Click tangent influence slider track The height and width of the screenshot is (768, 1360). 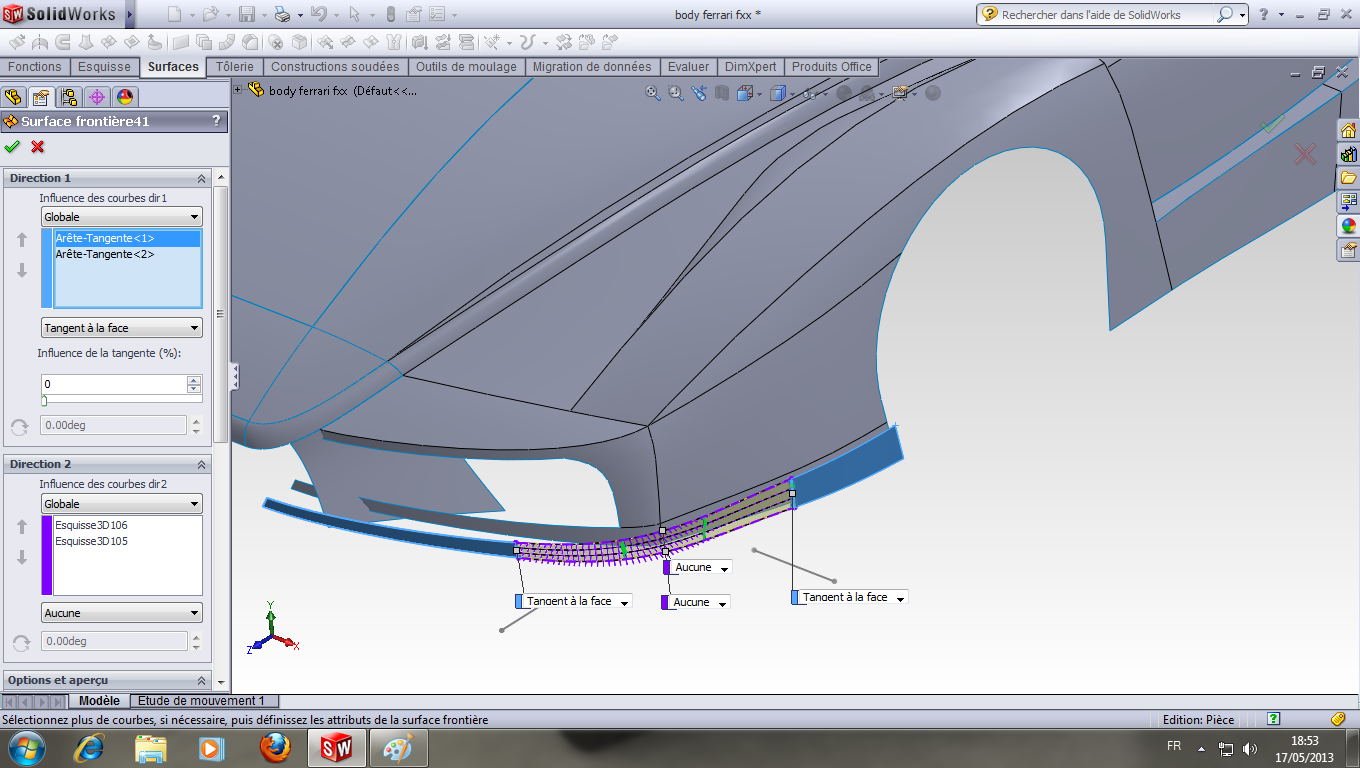tap(122, 400)
